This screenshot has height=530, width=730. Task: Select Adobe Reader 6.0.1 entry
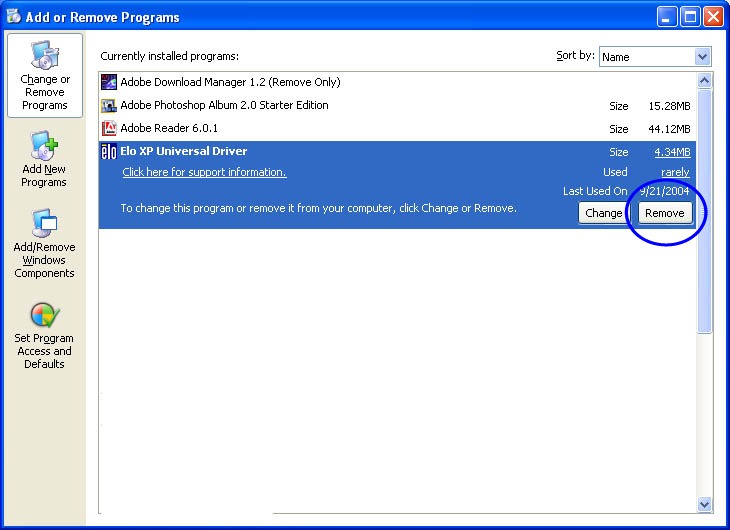[169, 128]
